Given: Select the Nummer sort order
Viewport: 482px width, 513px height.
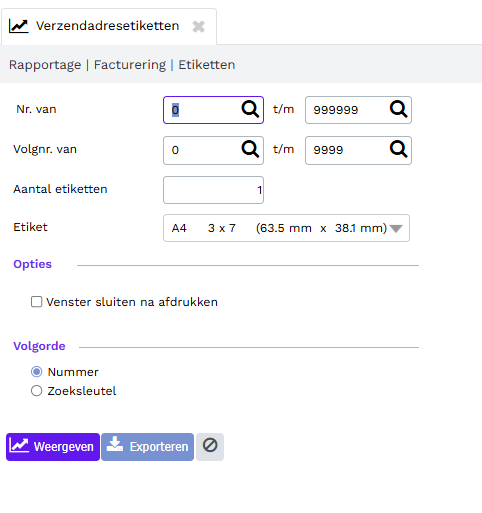Looking at the screenshot, I should pos(36,372).
